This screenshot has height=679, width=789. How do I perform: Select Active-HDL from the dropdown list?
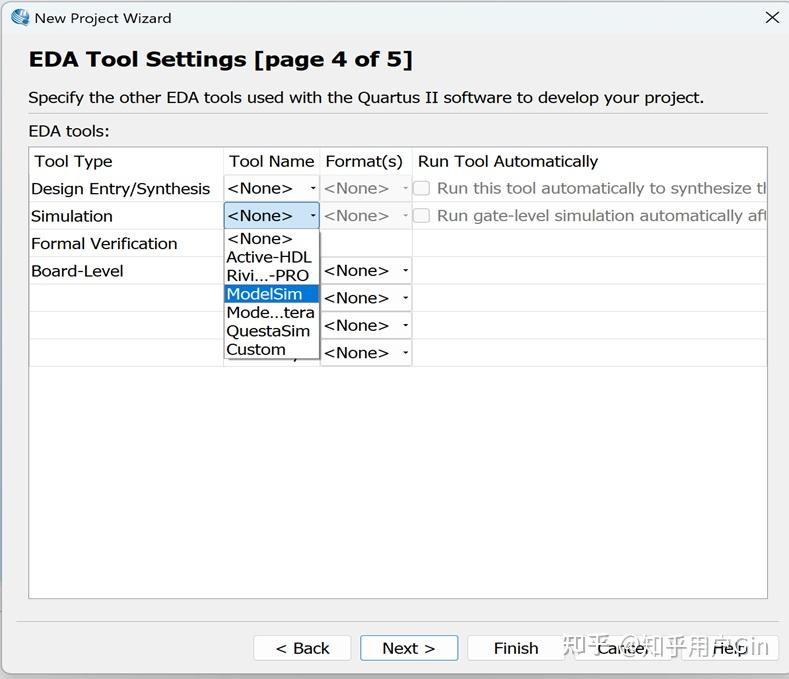[269, 257]
